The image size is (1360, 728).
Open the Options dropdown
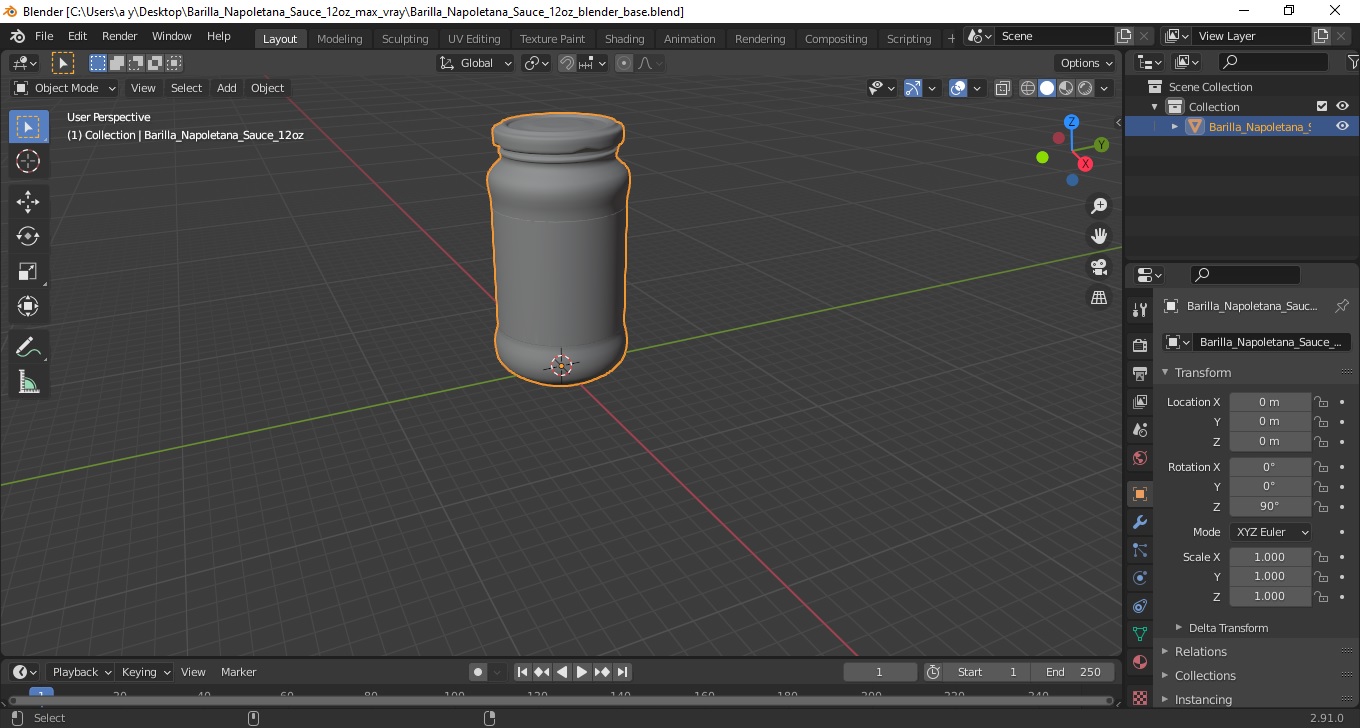[1087, 63]
